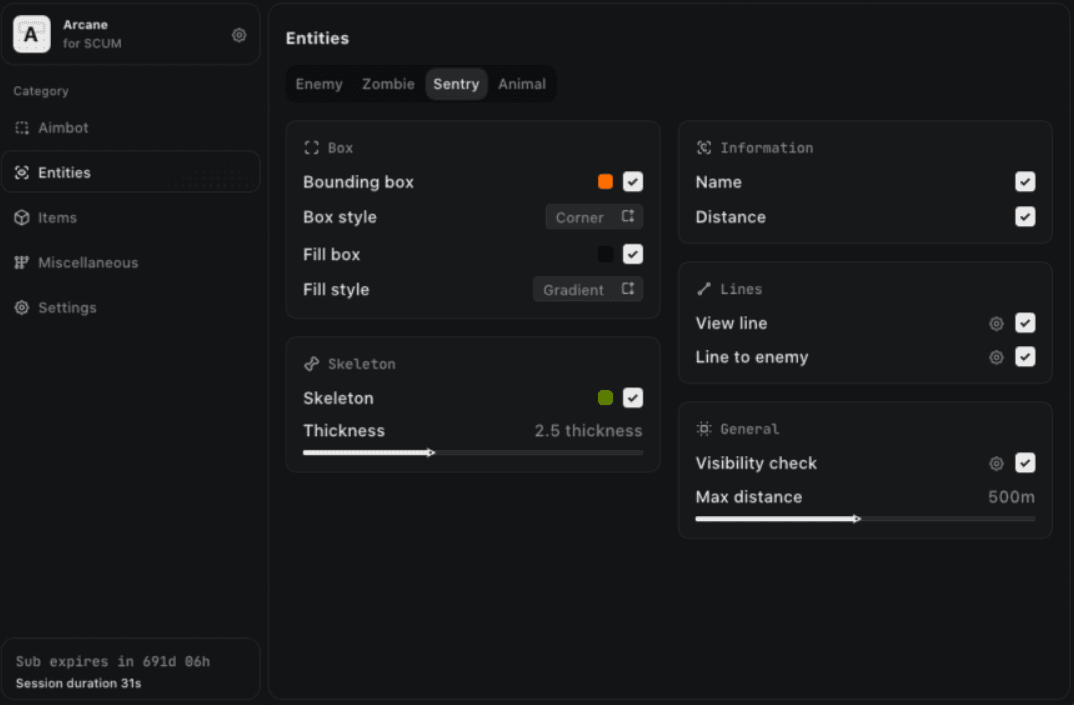Open the View line gear settings

pyautogui.click(x=996, y=323)
